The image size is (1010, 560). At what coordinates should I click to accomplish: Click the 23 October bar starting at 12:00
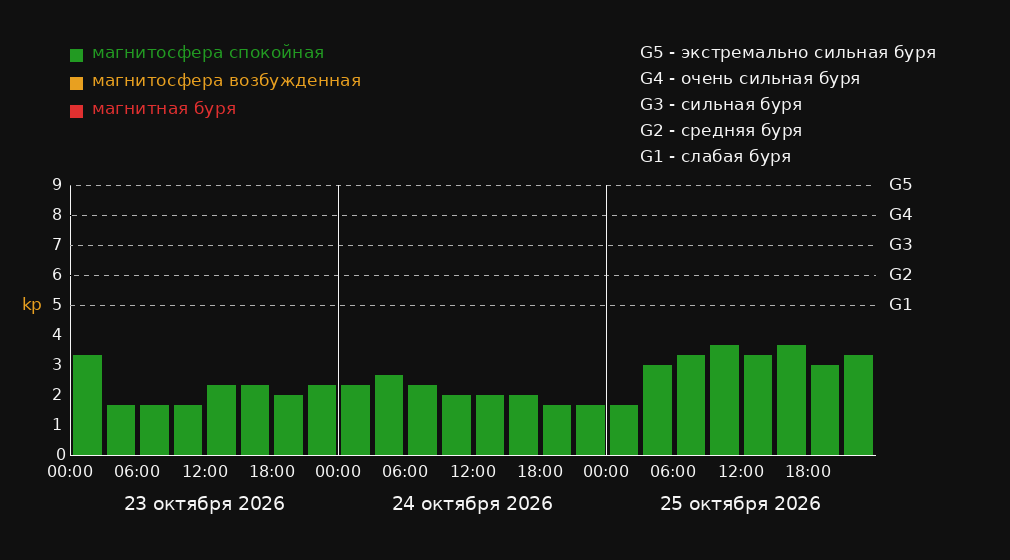point(222,420)
